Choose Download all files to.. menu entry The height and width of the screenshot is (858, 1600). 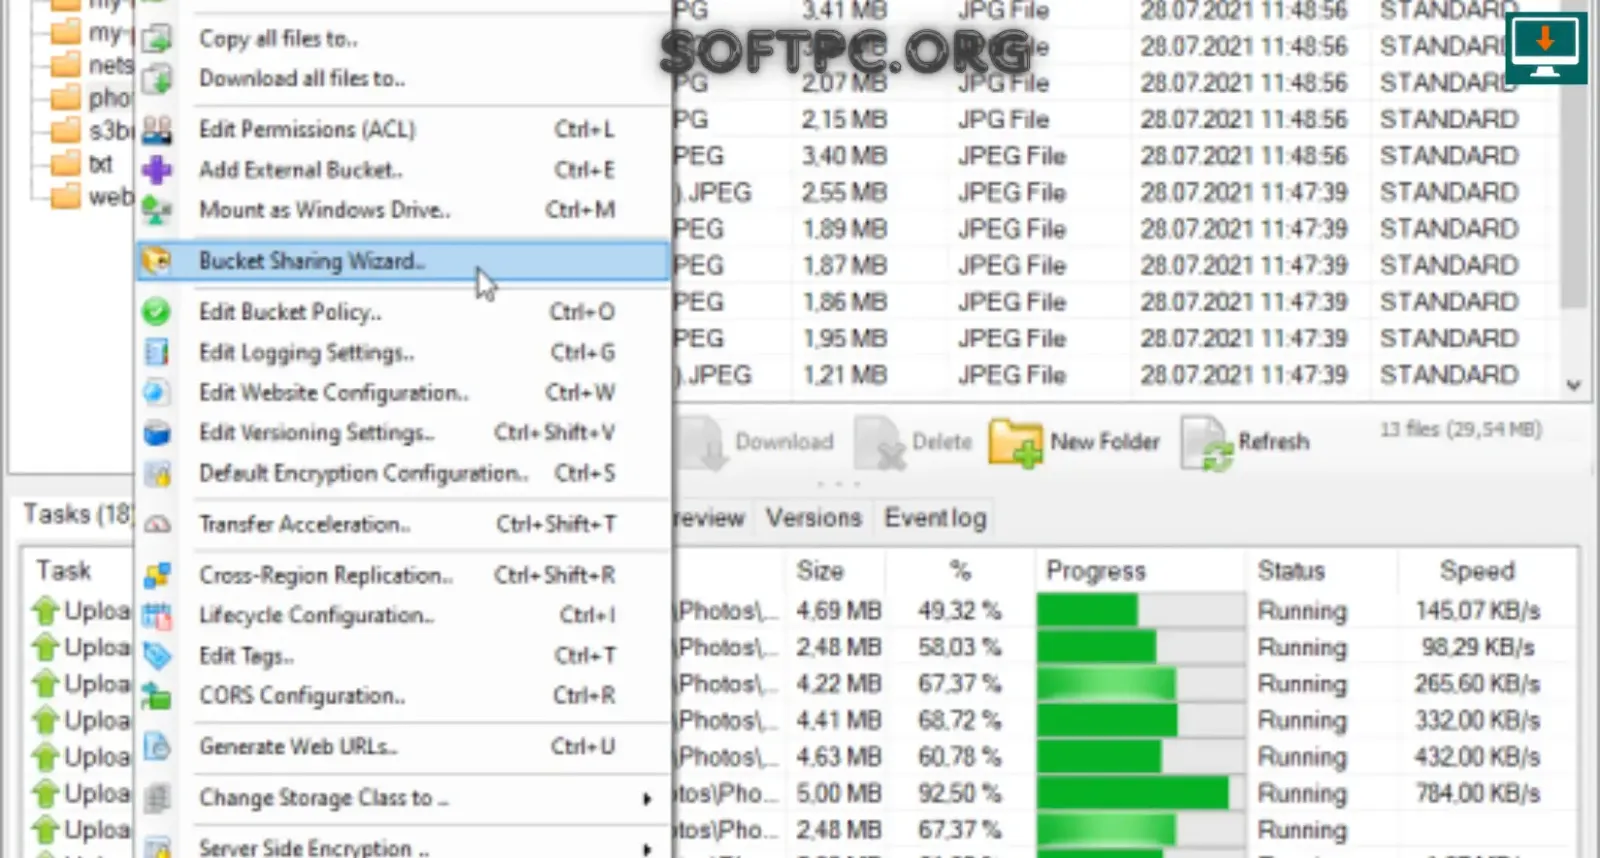[x=302, y=79]
